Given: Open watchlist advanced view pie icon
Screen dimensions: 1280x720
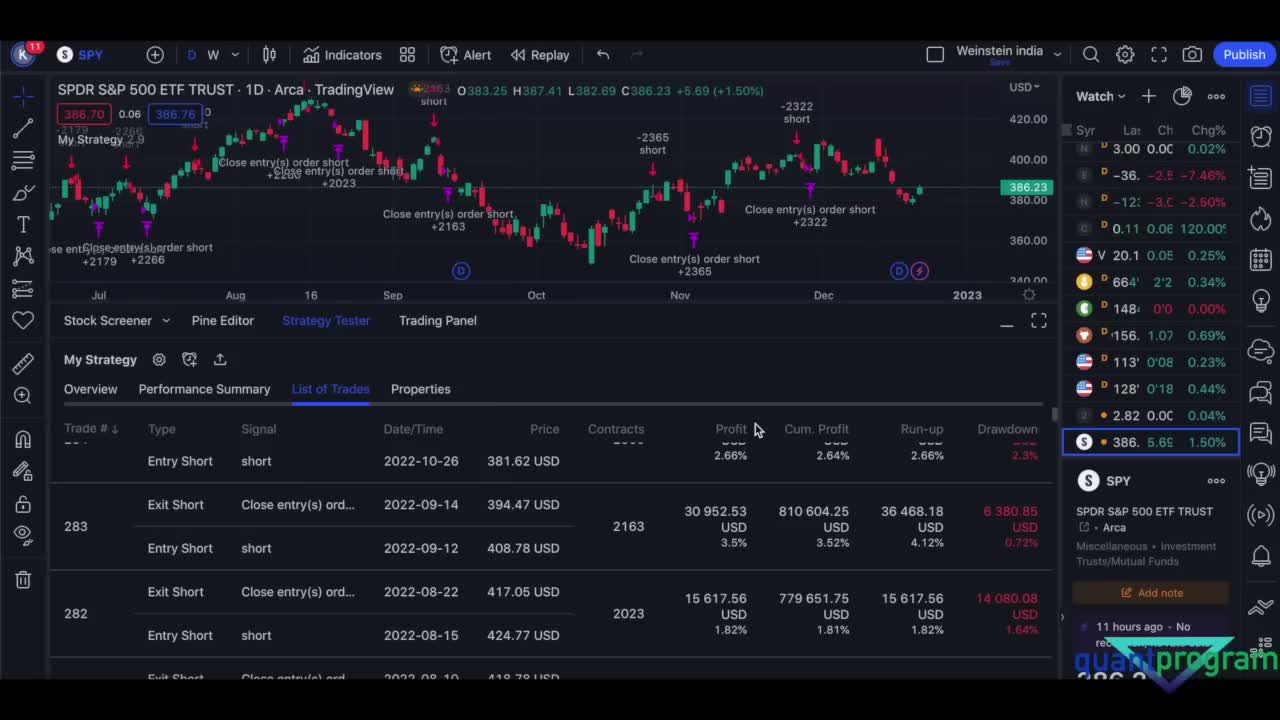Looking at the screenshot, I should pos(1182,96).
